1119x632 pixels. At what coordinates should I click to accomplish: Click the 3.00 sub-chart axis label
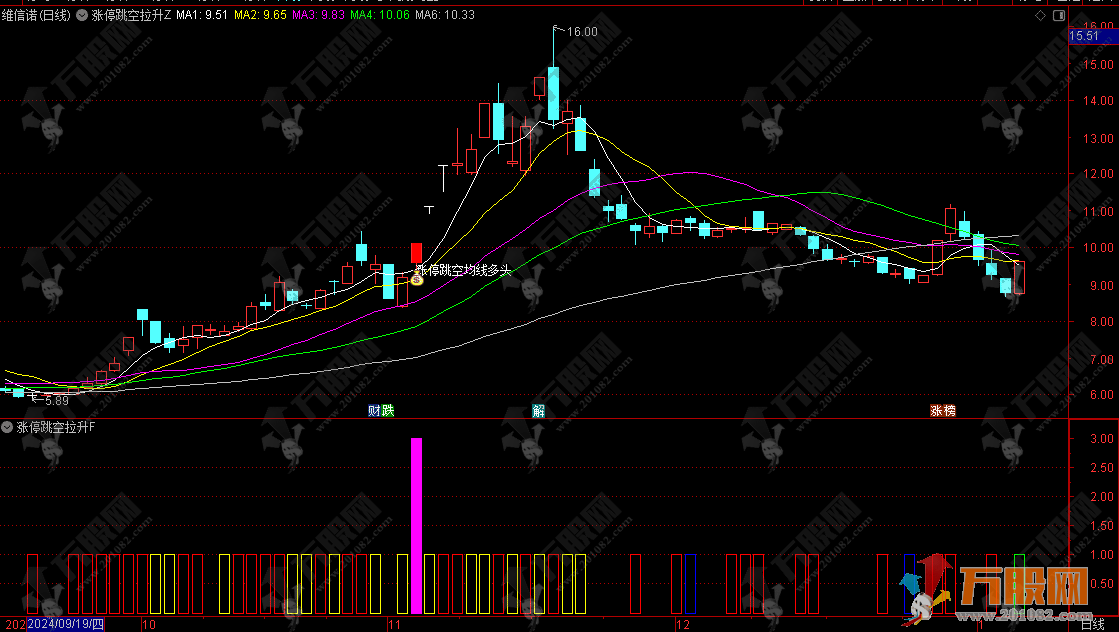point(1102,439)
